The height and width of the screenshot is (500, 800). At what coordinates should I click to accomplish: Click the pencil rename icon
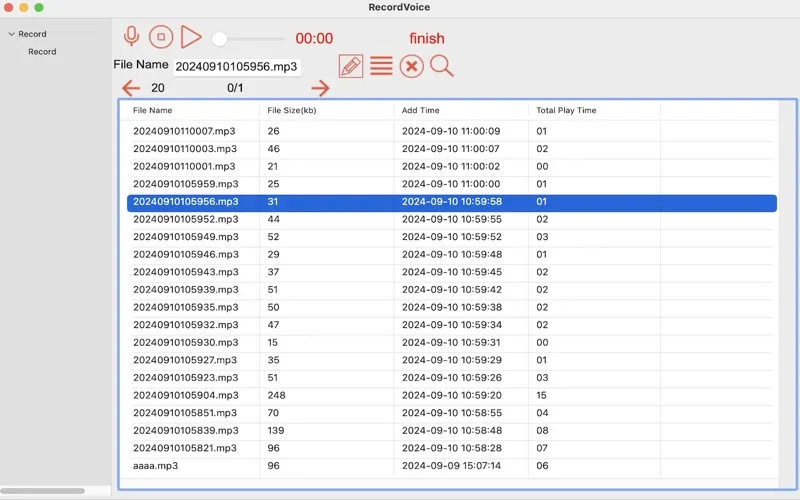tap(351, 66)
